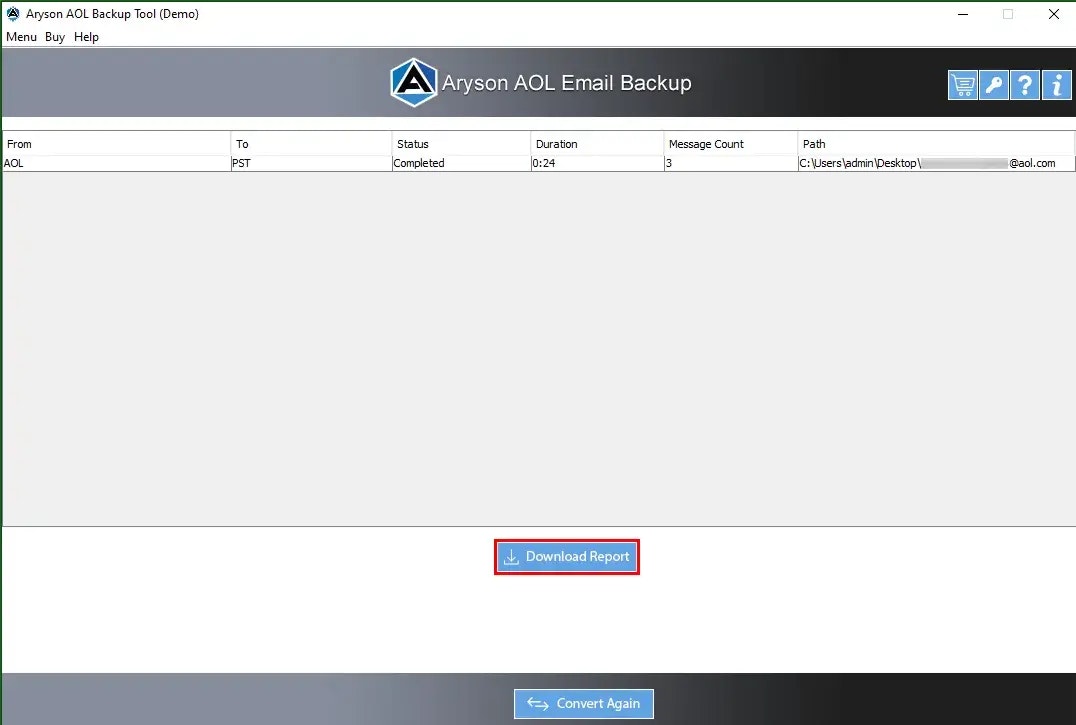Select the From column header

pyautogui.click(x=117, y=144)
